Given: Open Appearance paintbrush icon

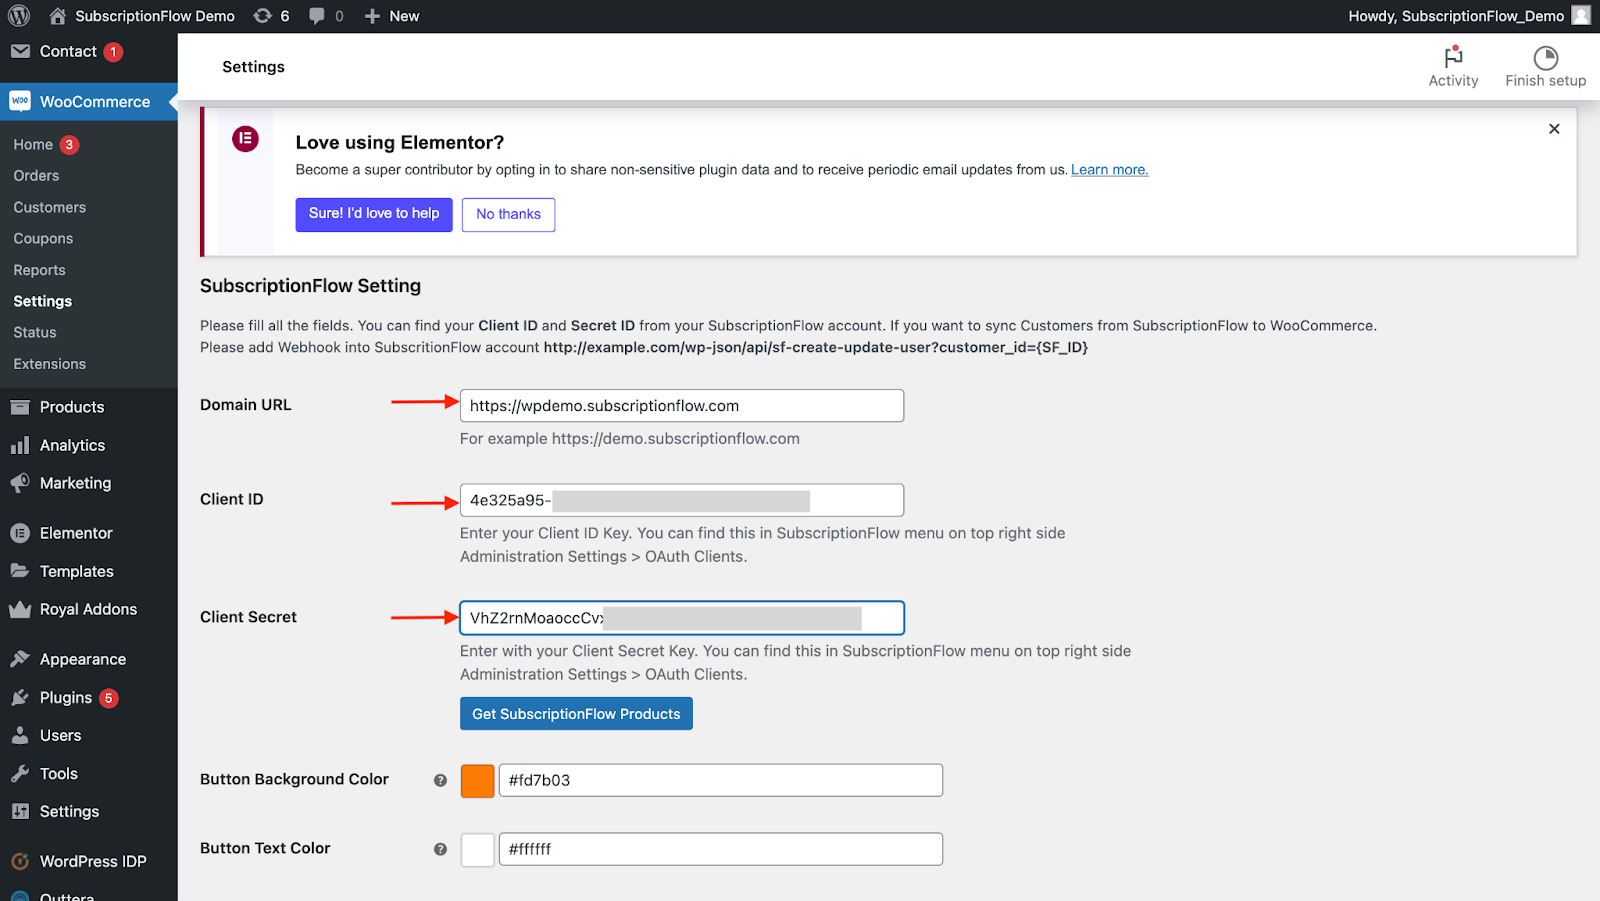Looking at the screenshot, I should pyautogui.click(x=20, y=659).
